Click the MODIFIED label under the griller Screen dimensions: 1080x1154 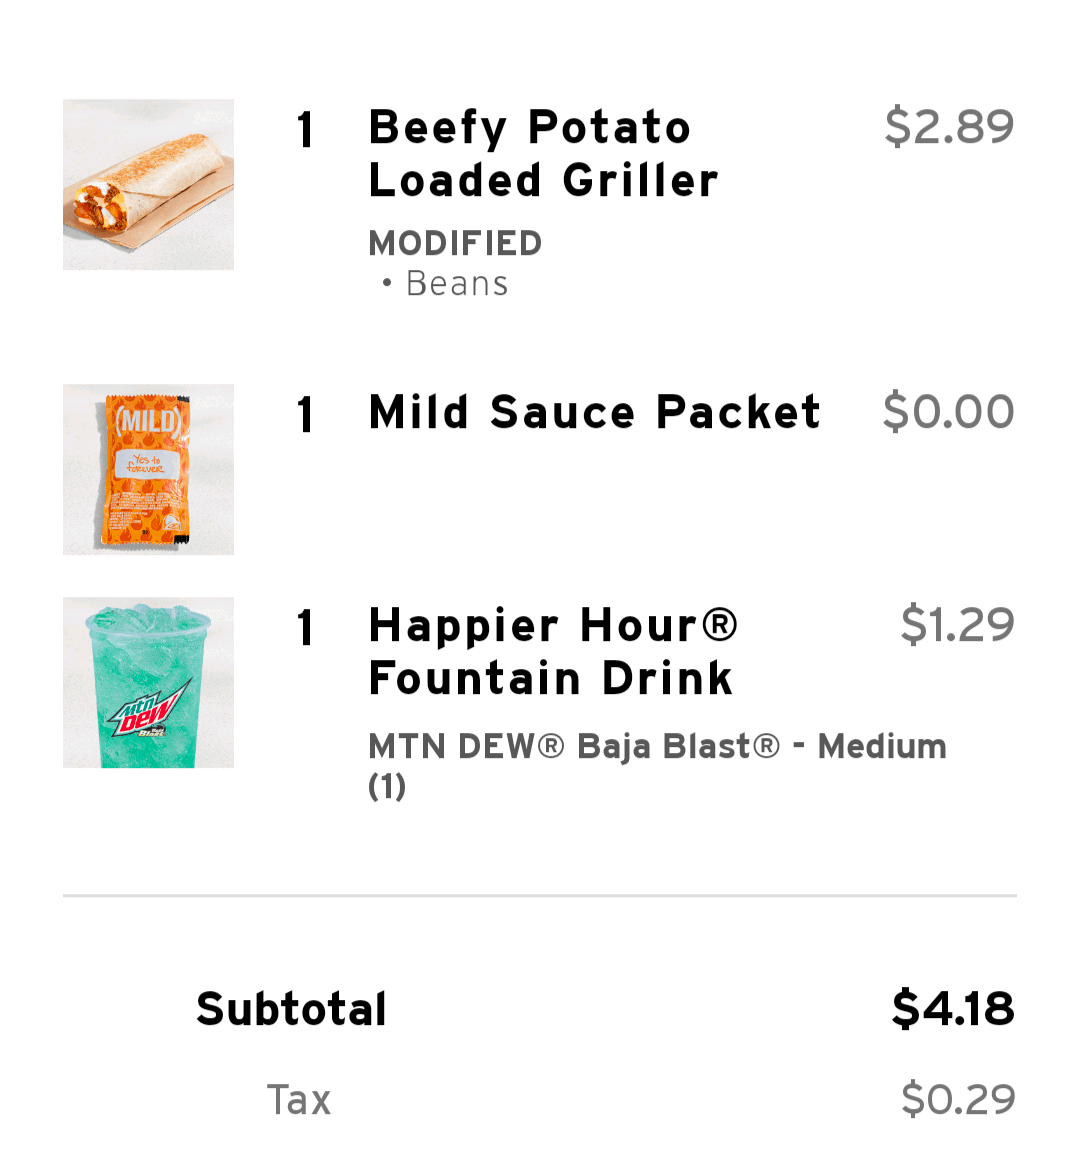(x=455, y=243)
